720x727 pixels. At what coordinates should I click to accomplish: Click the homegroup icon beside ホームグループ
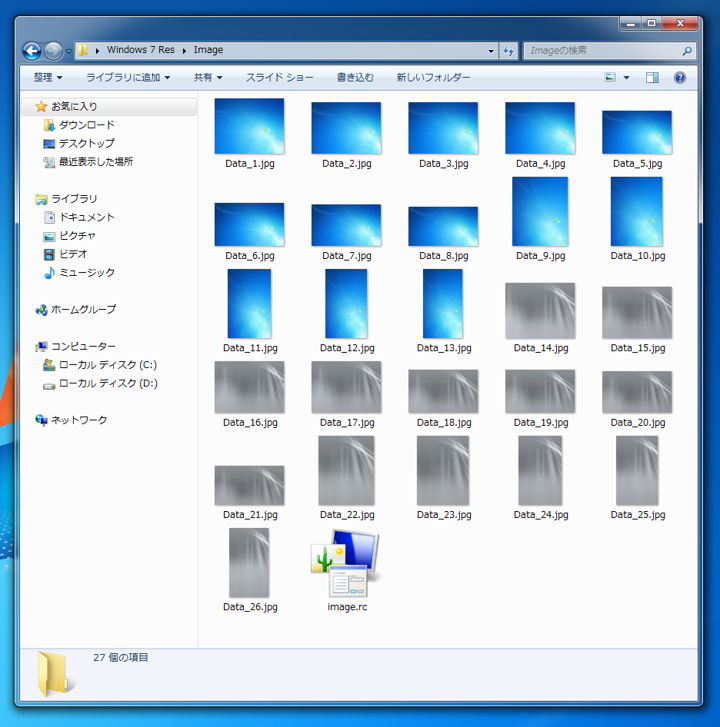pyautogui.click(x=41, y=310)
